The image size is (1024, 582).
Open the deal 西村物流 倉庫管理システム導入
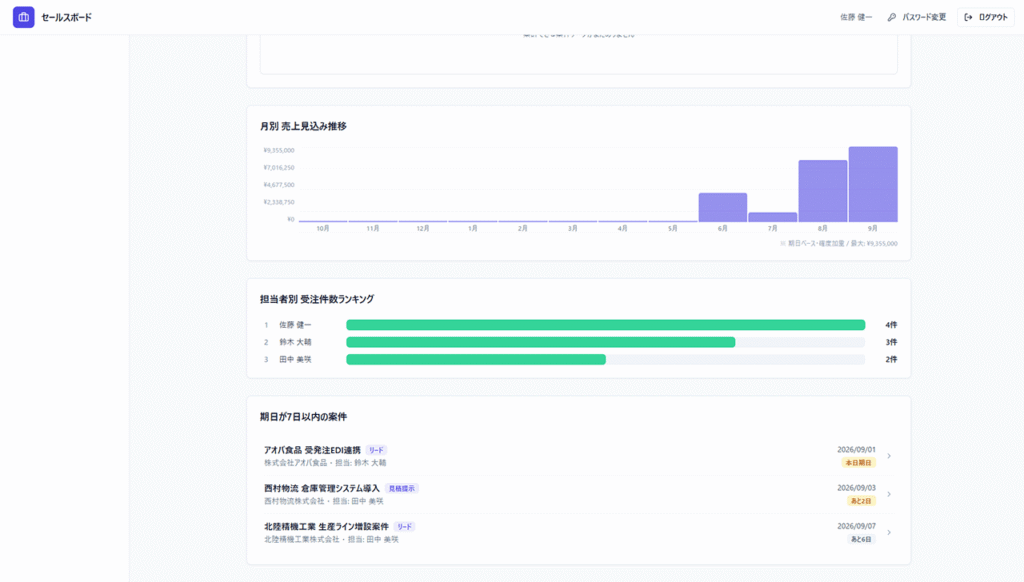pos(321,488)
